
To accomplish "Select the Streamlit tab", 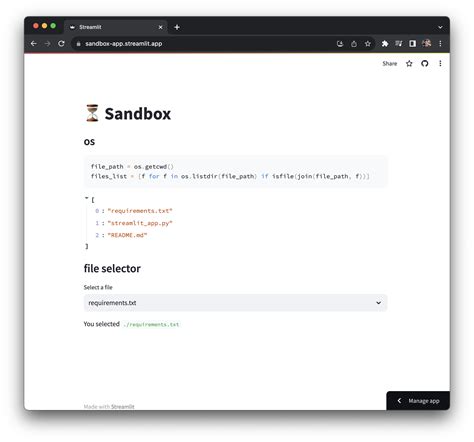I will point(116,27).
